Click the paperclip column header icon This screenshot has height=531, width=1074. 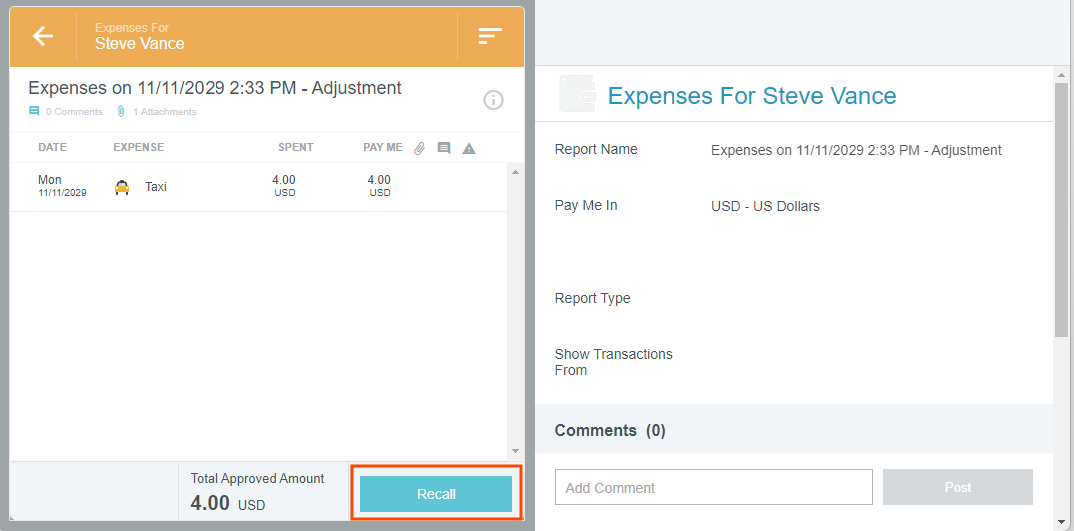(x=420, y=148)
